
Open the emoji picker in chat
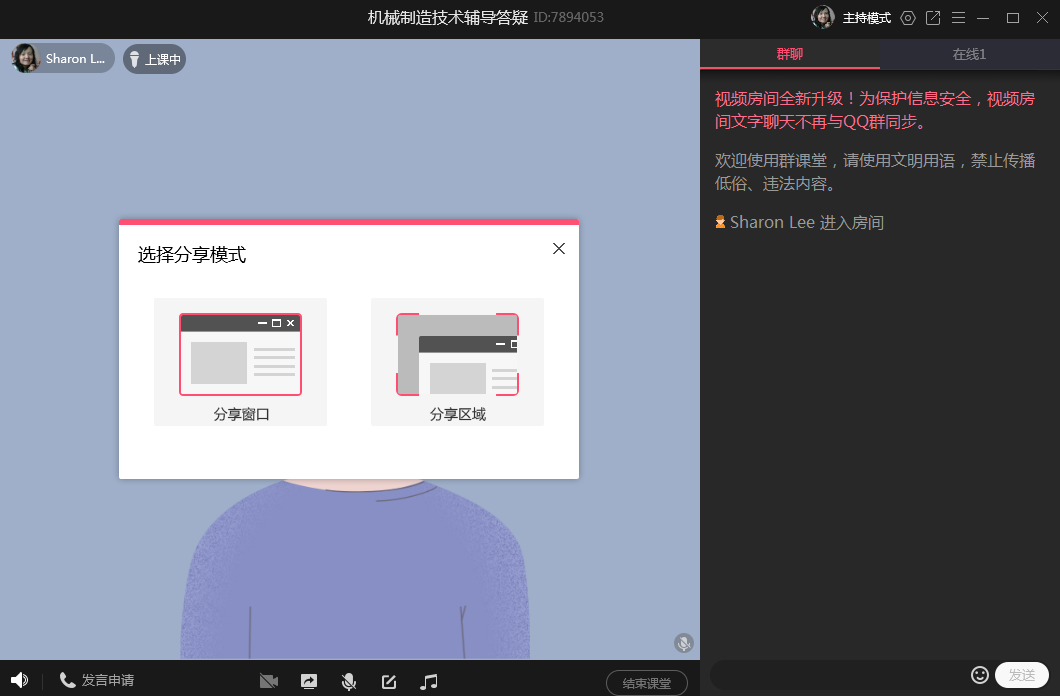tap(980, 675)
